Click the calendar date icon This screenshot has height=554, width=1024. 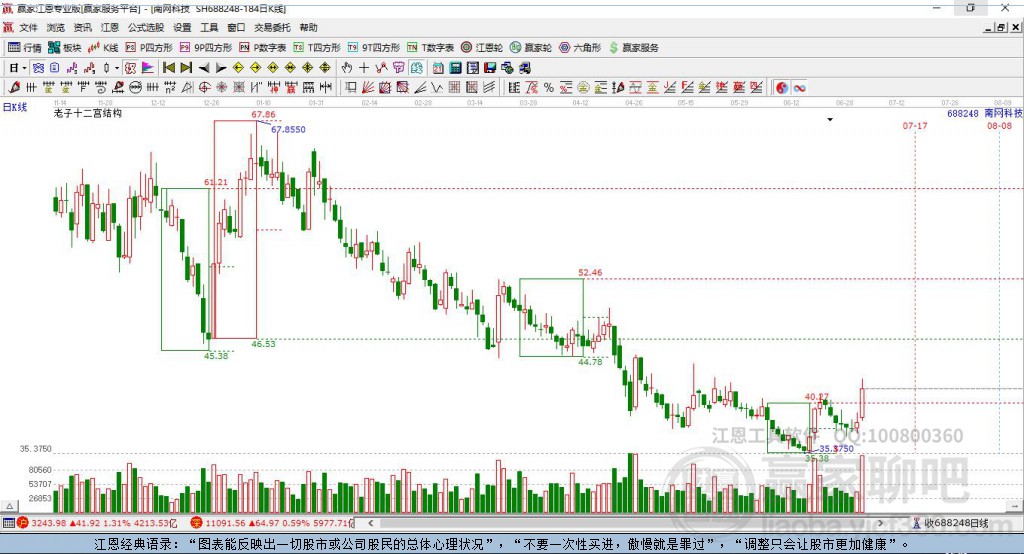[438, 68]
